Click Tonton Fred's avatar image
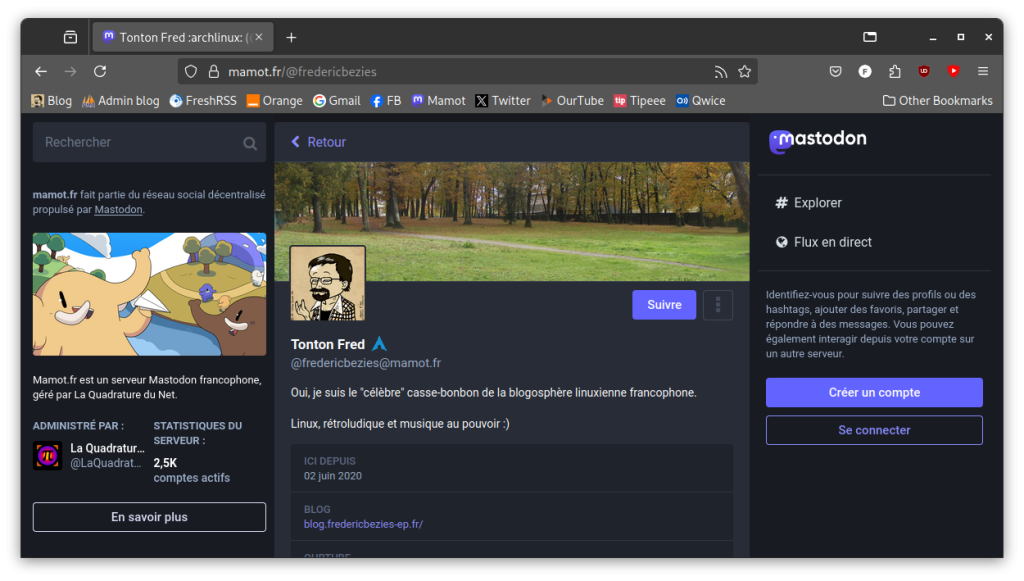This screenshot has height=581, width=1024. pyautogui.click(x=328, y=283)
